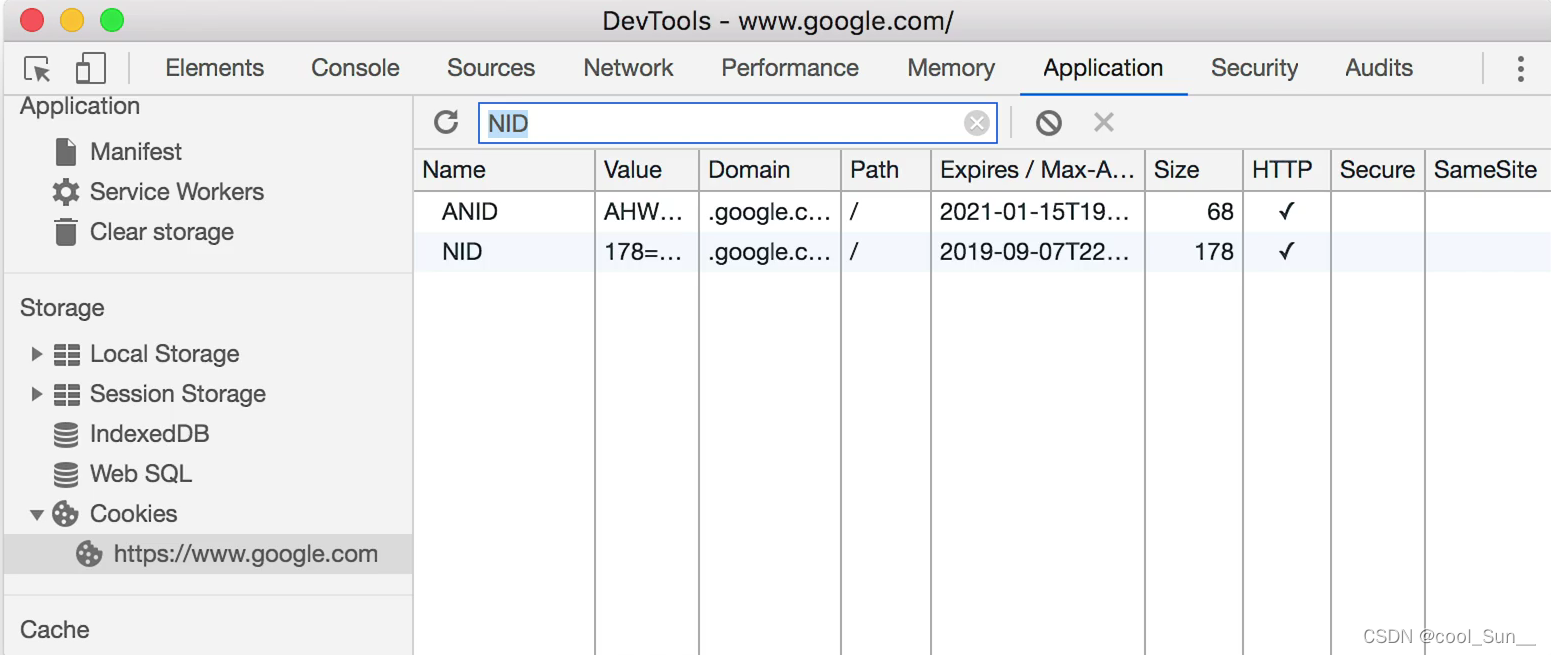Clear the NID filter text
The image size is (1551, 655).
pos(976,123)
